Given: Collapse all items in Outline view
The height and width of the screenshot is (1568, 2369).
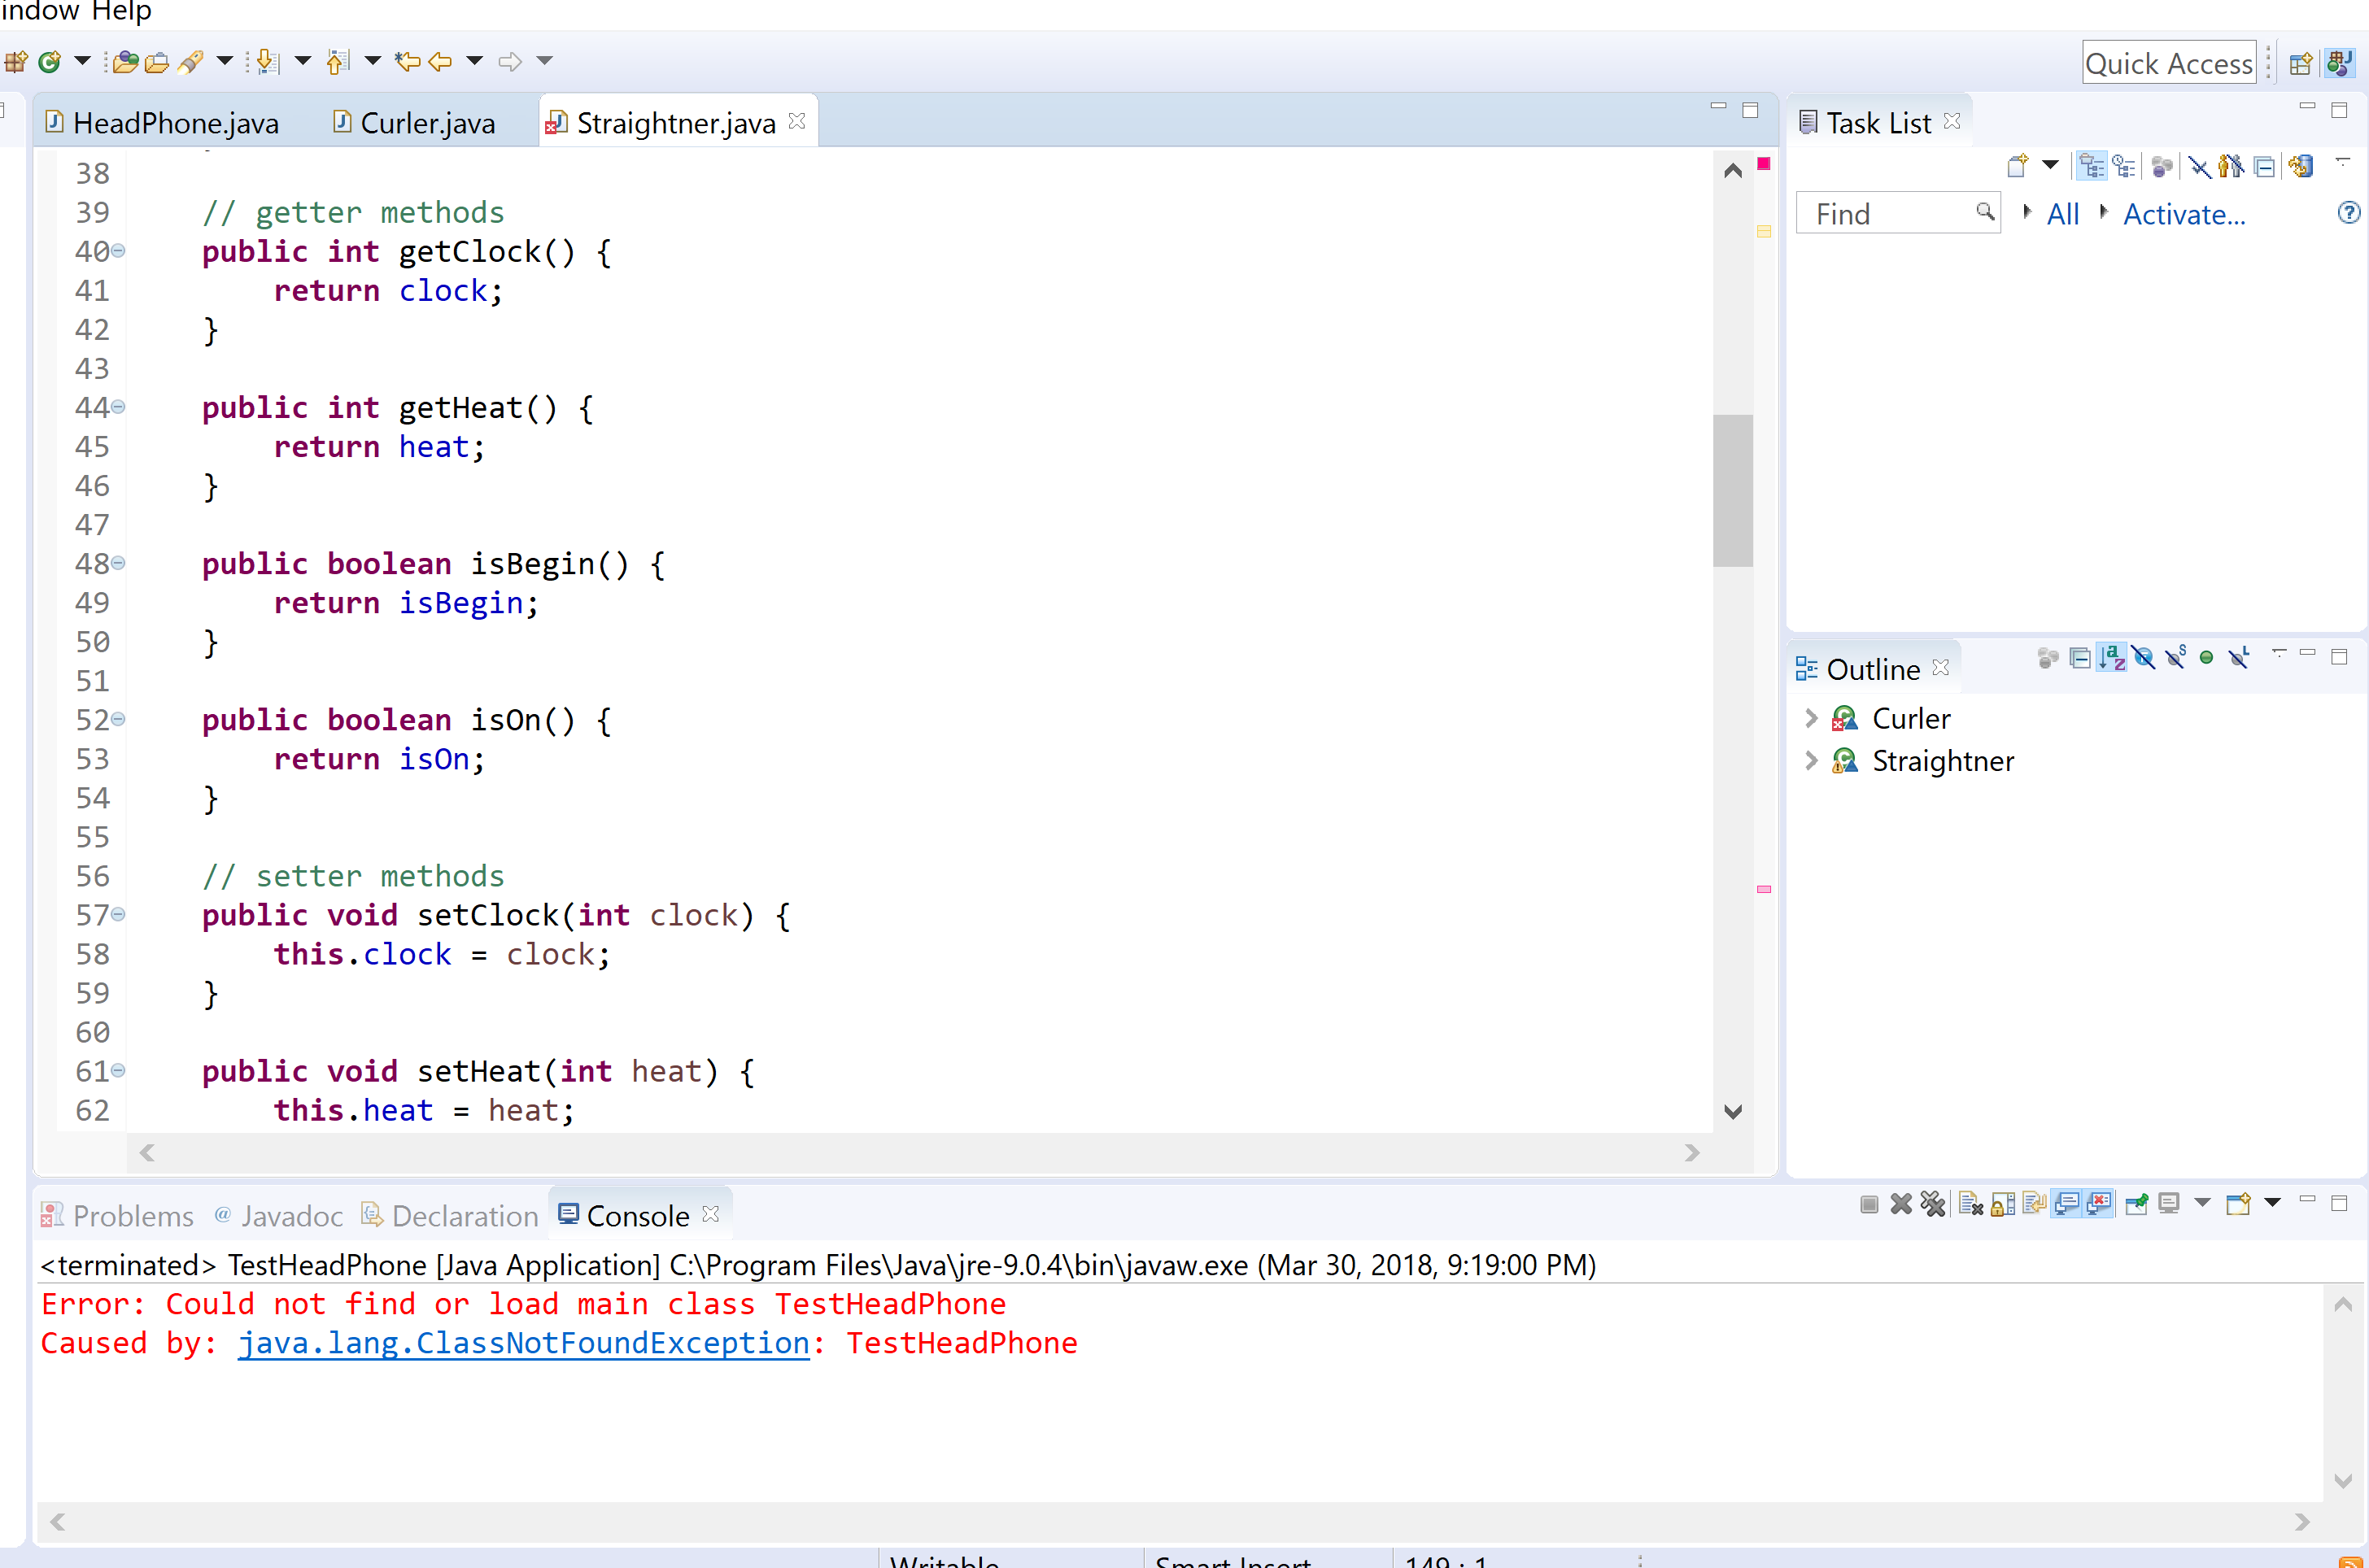Looking at the screenshot, I should (2079, 658).
